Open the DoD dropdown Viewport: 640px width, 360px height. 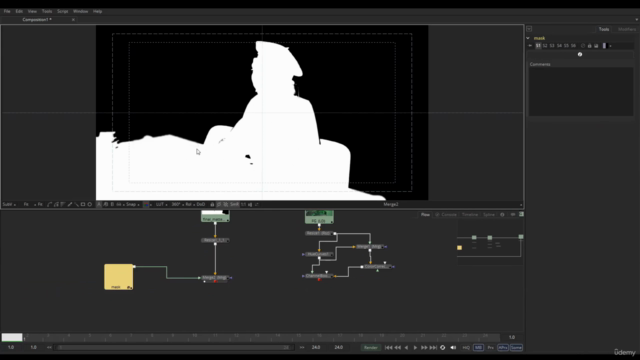pos(201,204)
